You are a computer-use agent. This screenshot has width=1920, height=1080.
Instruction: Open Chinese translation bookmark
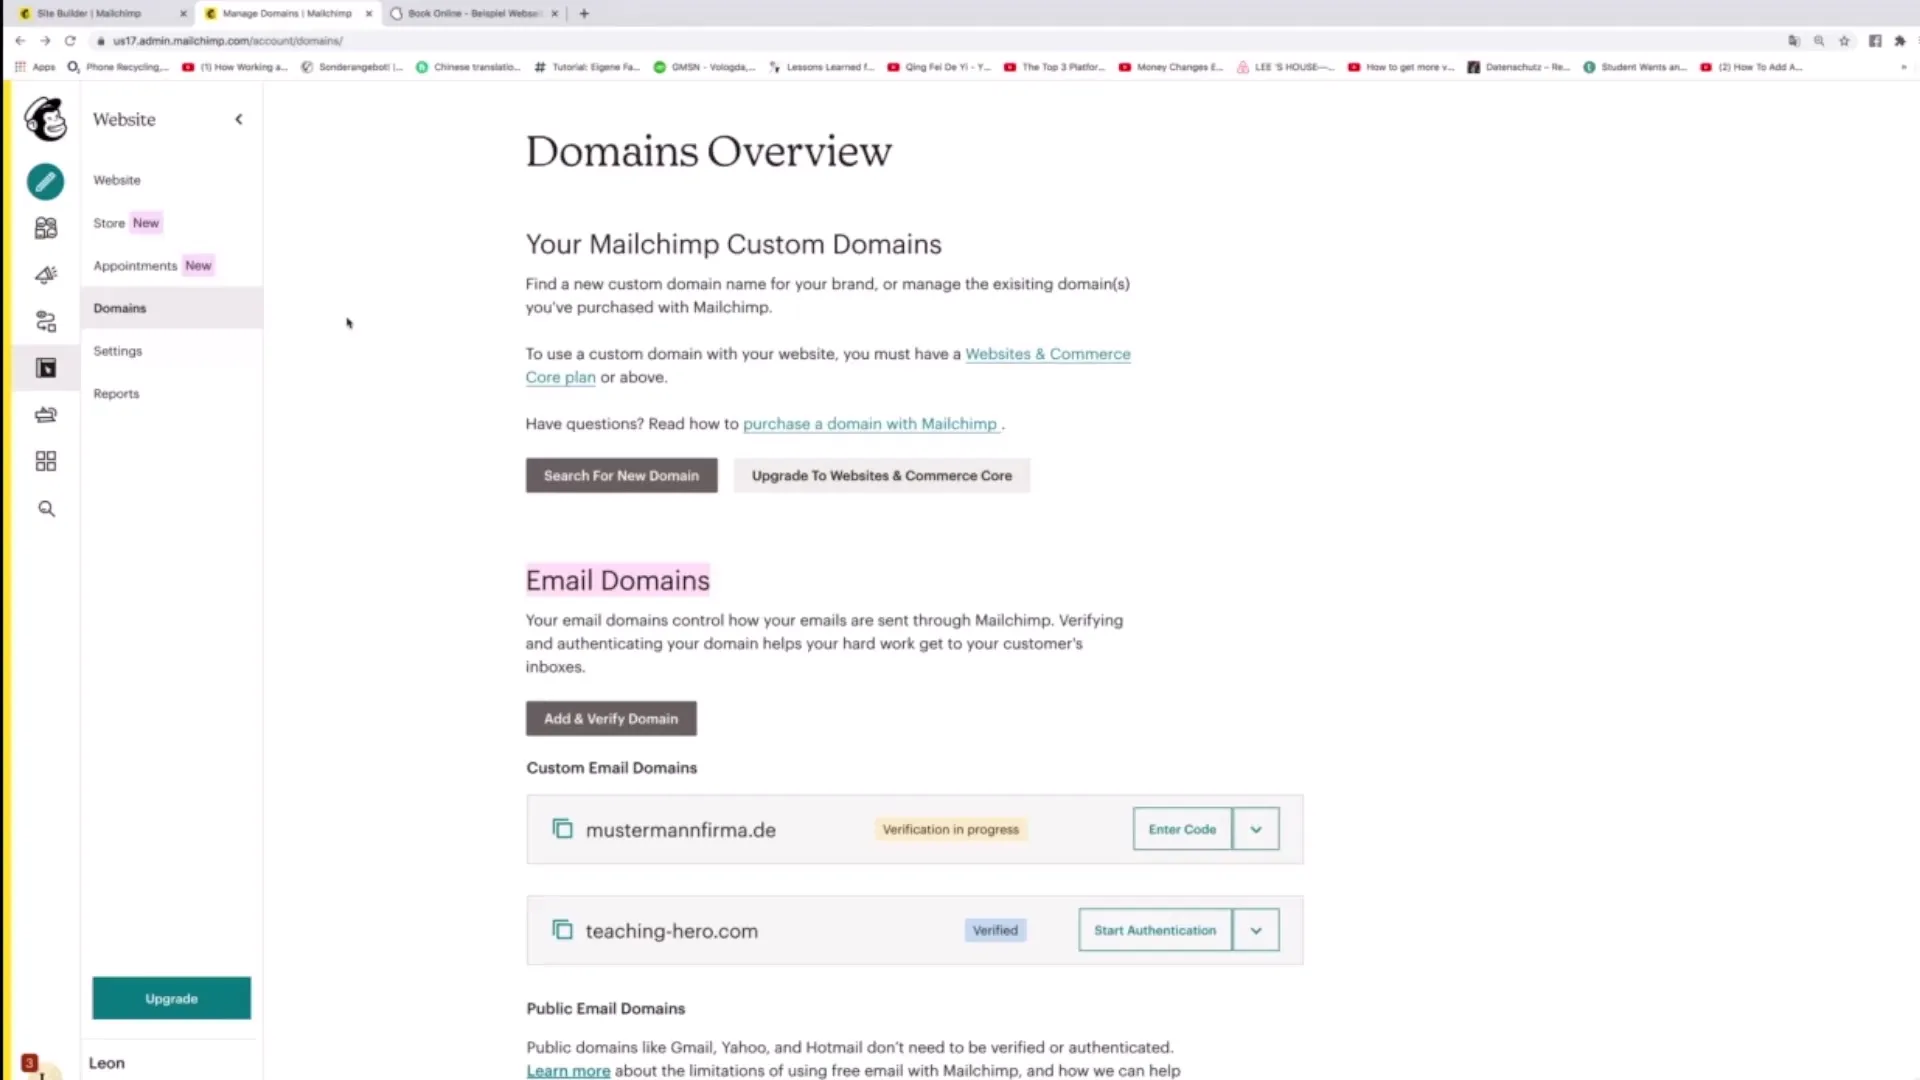[468, 67]
